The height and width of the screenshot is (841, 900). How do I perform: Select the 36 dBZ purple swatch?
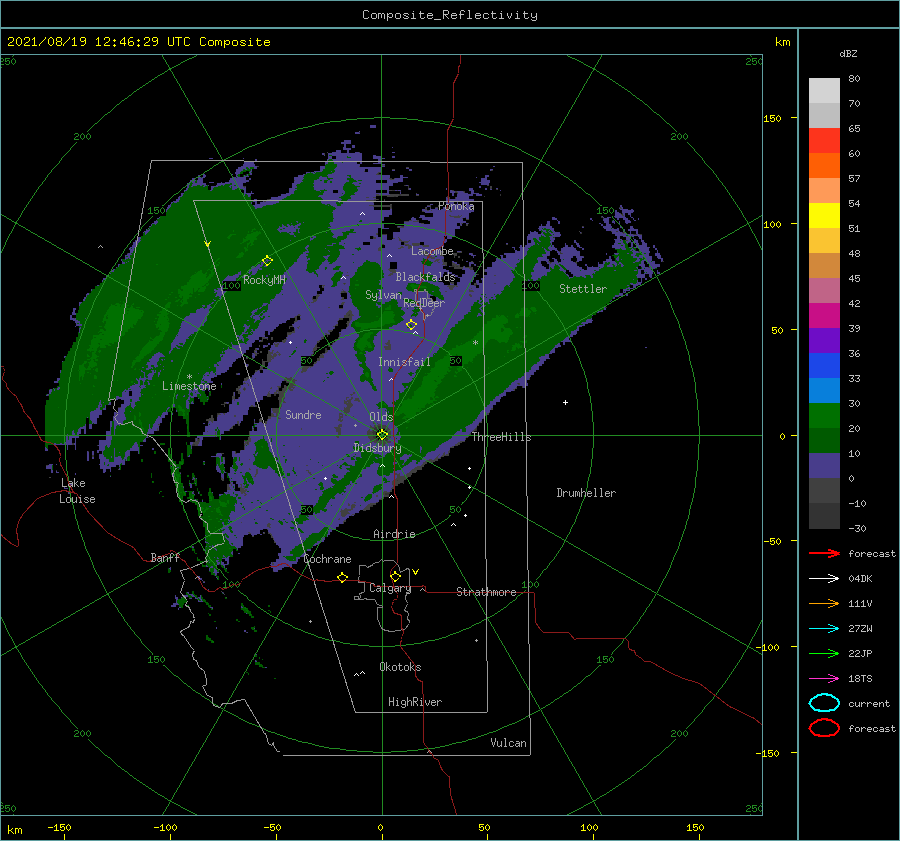click(824, 340)
